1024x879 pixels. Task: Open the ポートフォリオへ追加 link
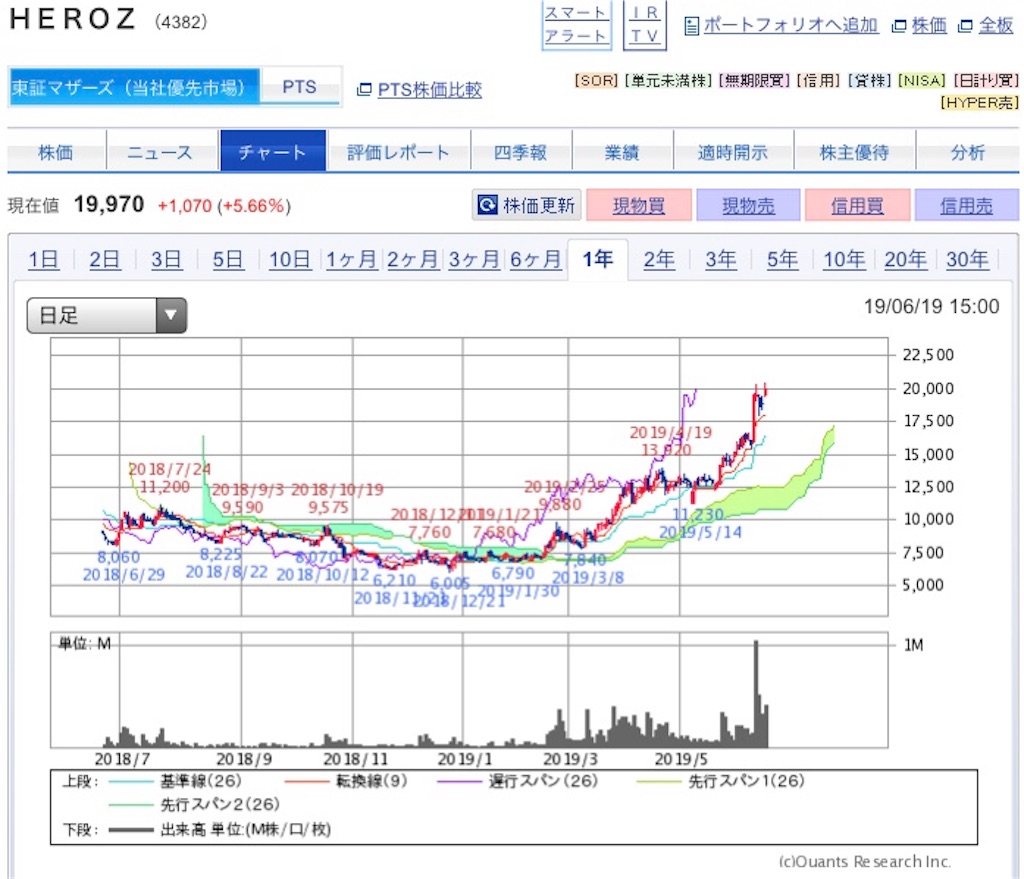[790, 25]
